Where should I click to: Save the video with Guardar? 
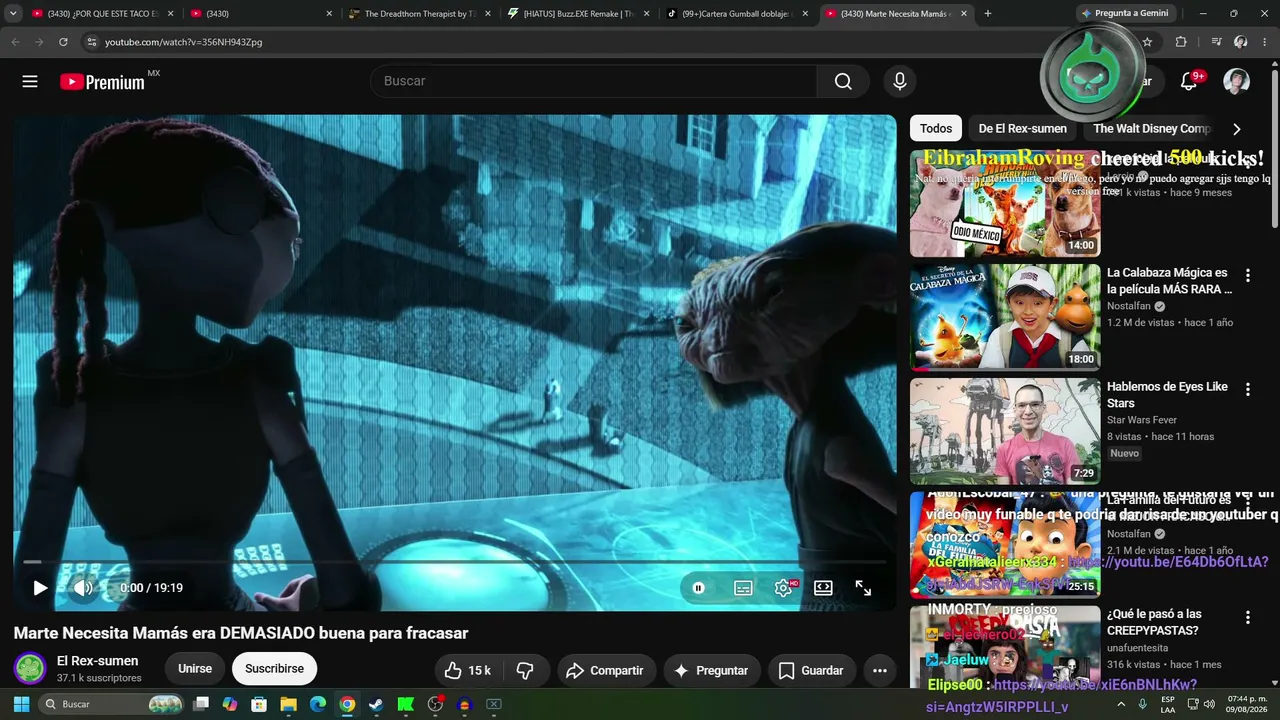click(x=811, y=670)
